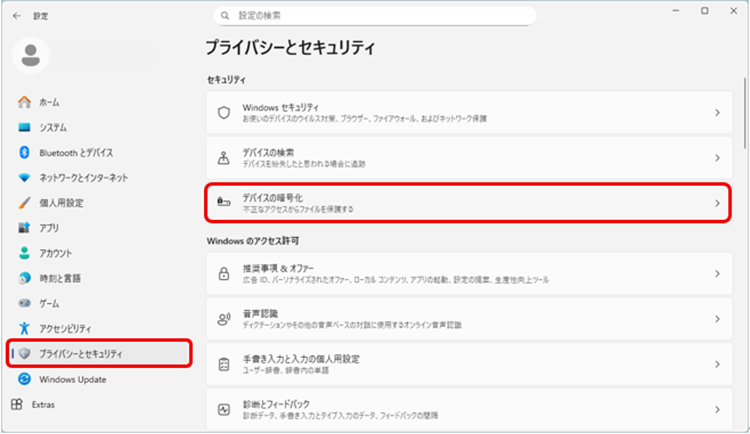Select the アクセシビリティ accessibility icon
Screen dimensions: 750x434
click(x=25, y=328)
